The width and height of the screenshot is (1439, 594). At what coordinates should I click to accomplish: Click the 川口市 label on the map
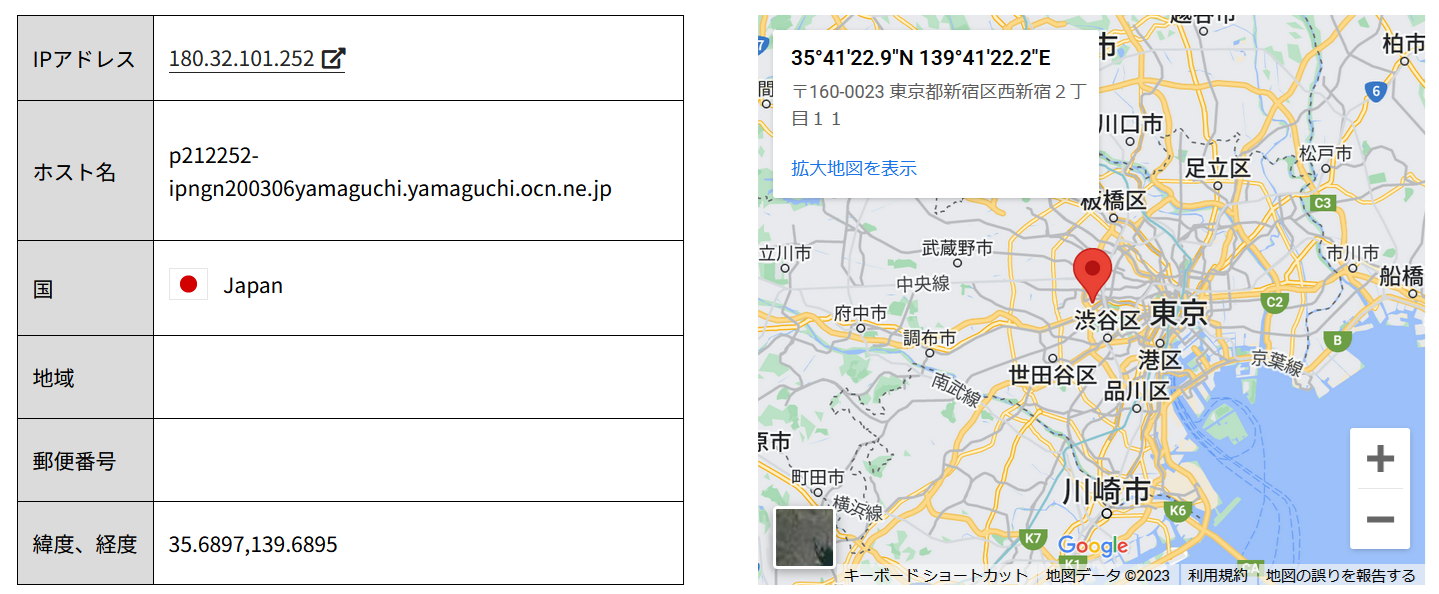1130,123
